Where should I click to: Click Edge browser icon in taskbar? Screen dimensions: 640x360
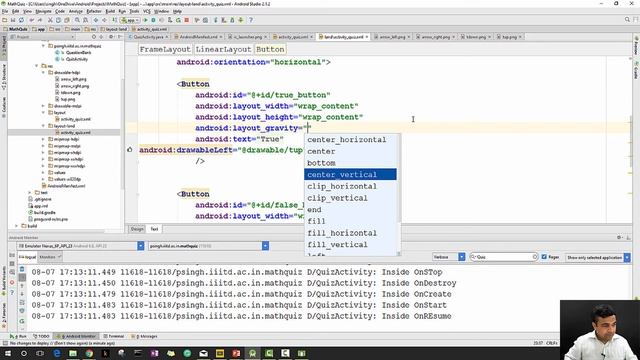pos(57,353)
